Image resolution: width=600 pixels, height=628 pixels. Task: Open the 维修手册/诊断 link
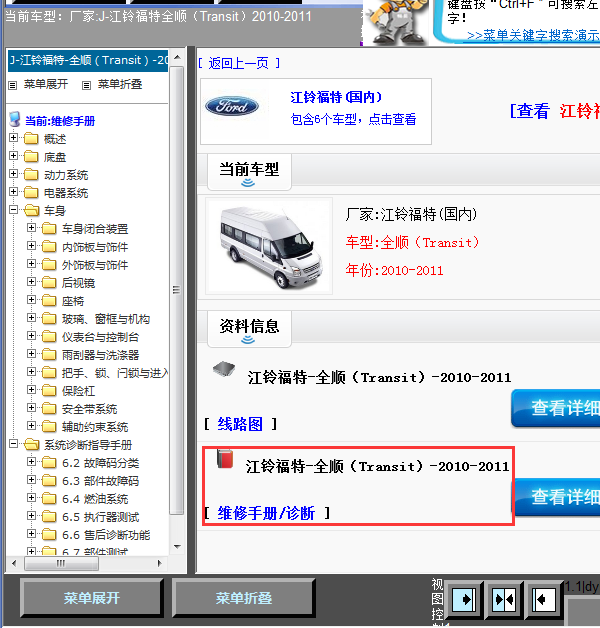pos(266,513)
